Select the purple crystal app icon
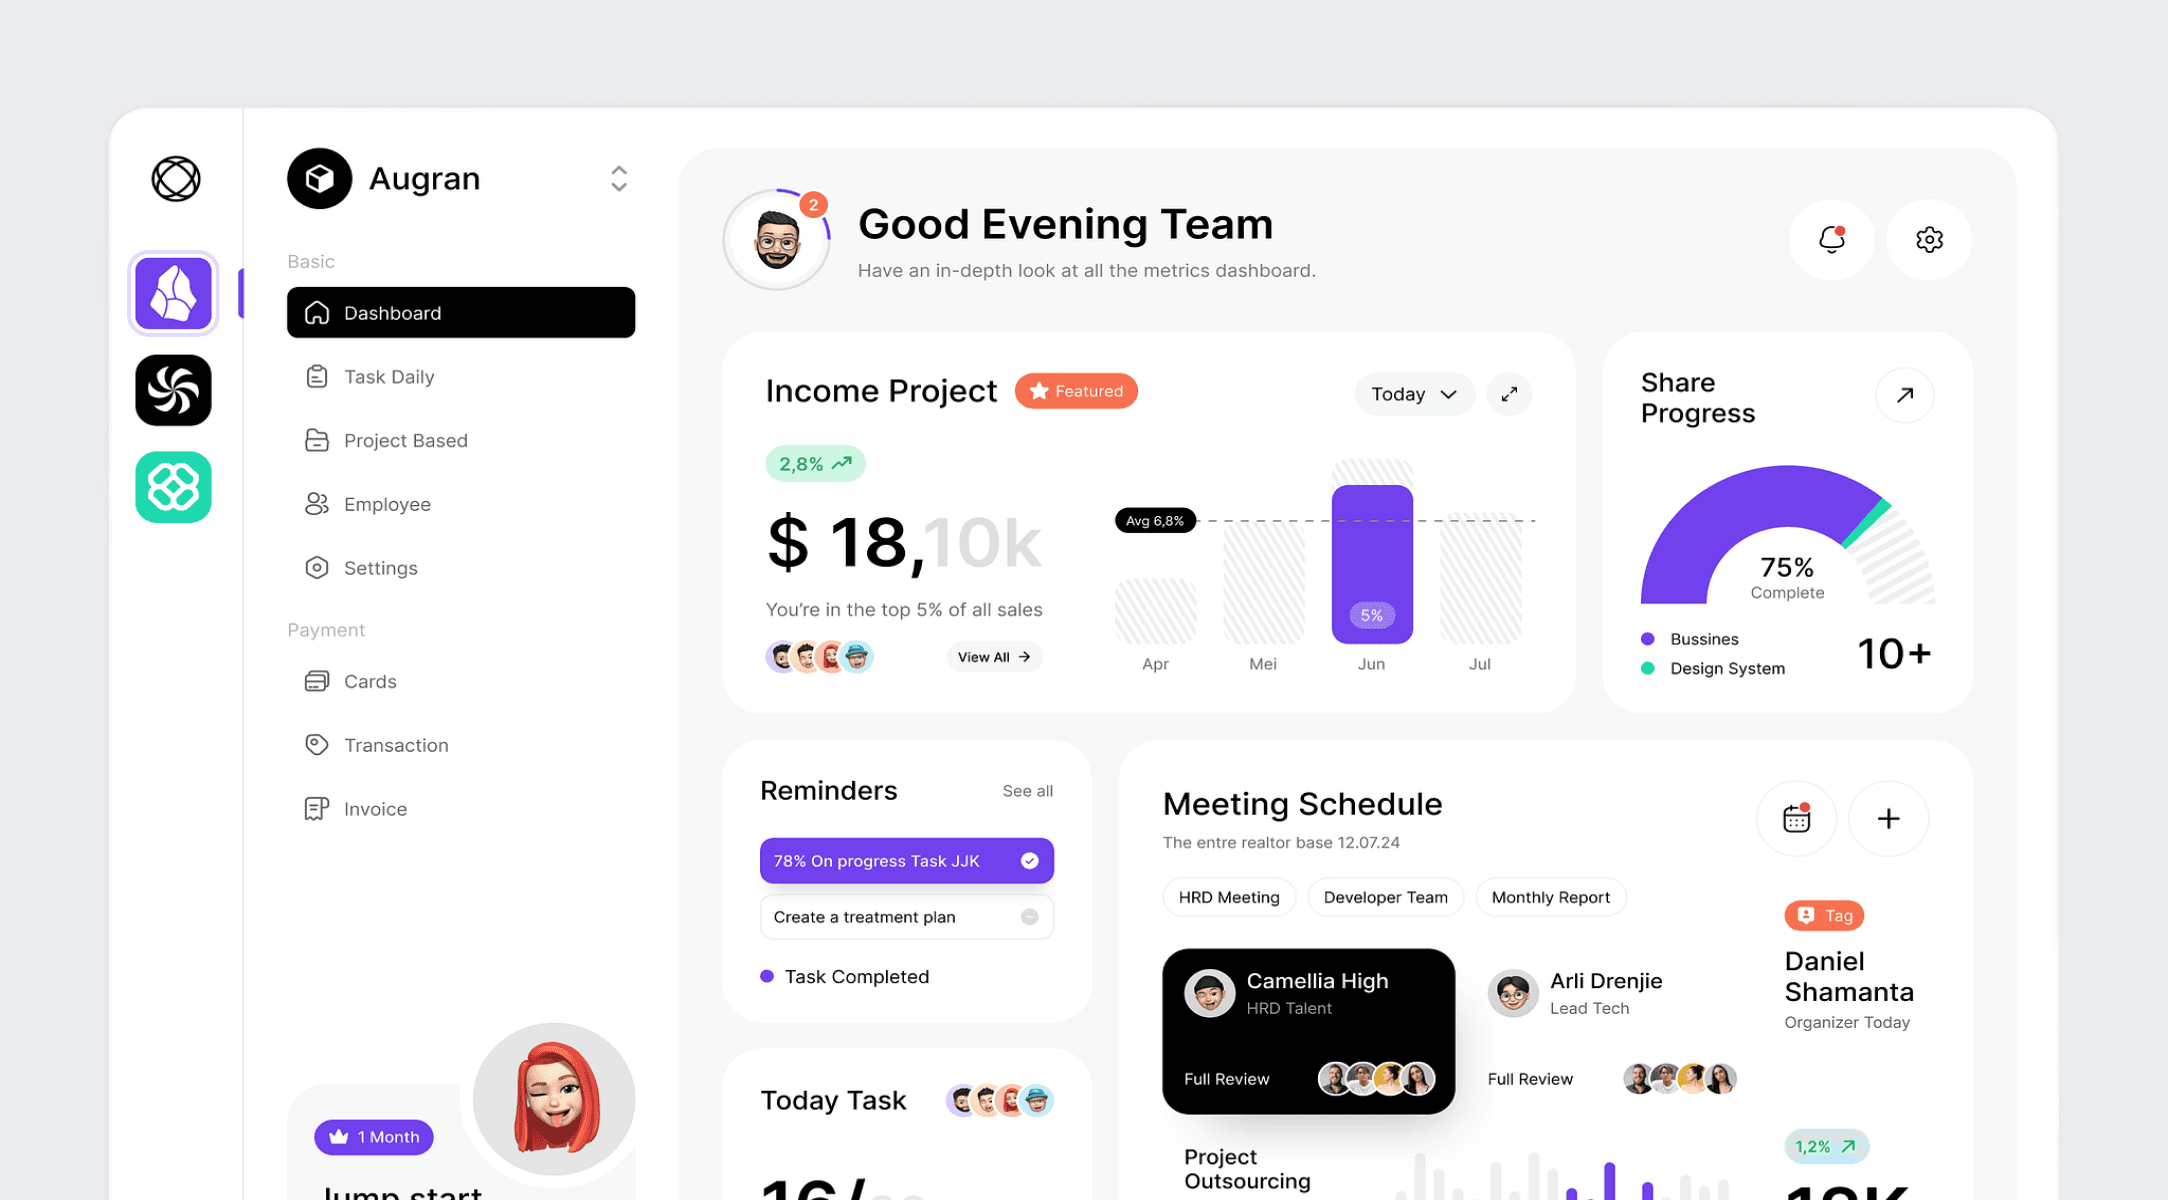Image resolution: width=2168 pixels, height=1200 pixels. 173,293
